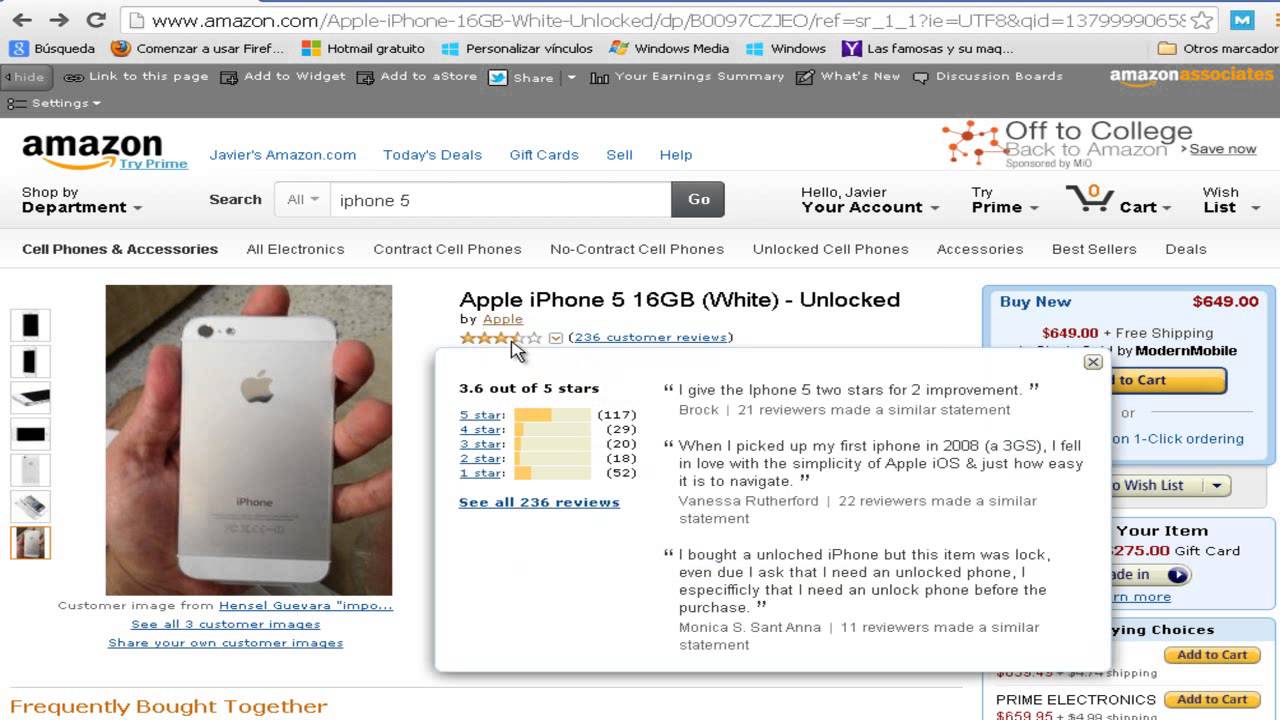The height and width of the screenshot is (720, 1280).
Task: Open the shopping cart icon
Action: 1088,198
